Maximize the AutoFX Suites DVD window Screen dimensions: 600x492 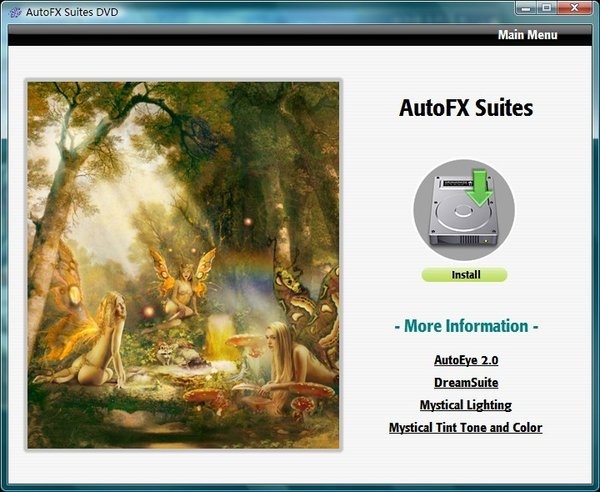click(548, 8)
